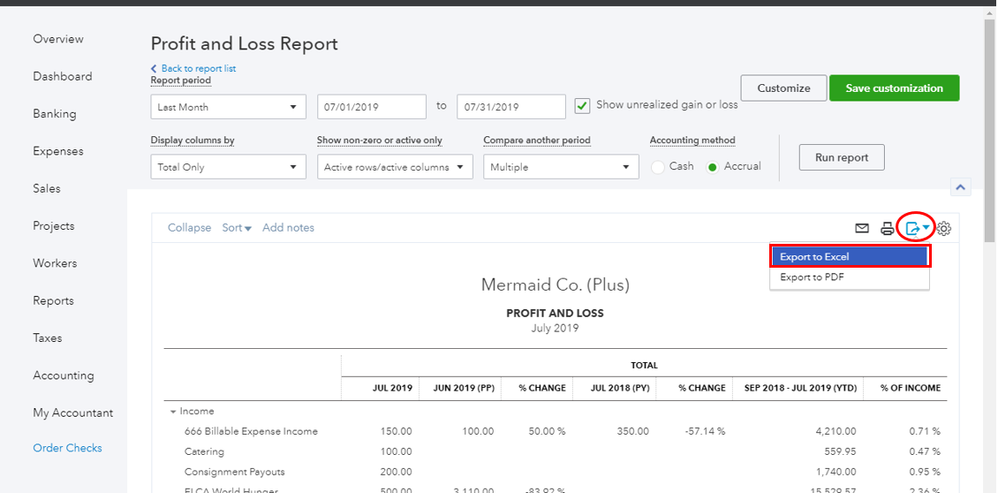Open the Multiple compare period dropdown
The image size is (998, 493).
560,167
